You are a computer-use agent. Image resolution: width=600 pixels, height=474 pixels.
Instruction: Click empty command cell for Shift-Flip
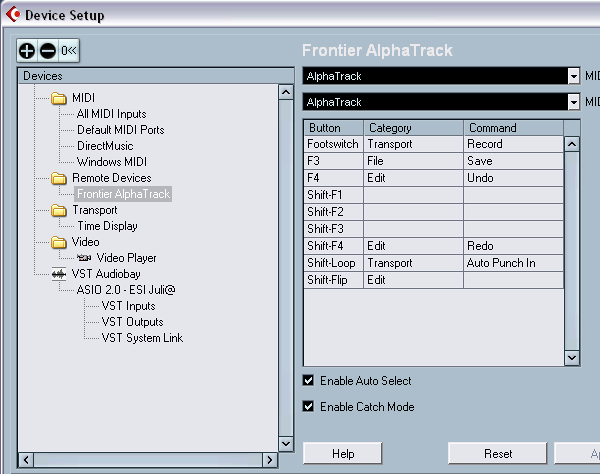point(513,280)
